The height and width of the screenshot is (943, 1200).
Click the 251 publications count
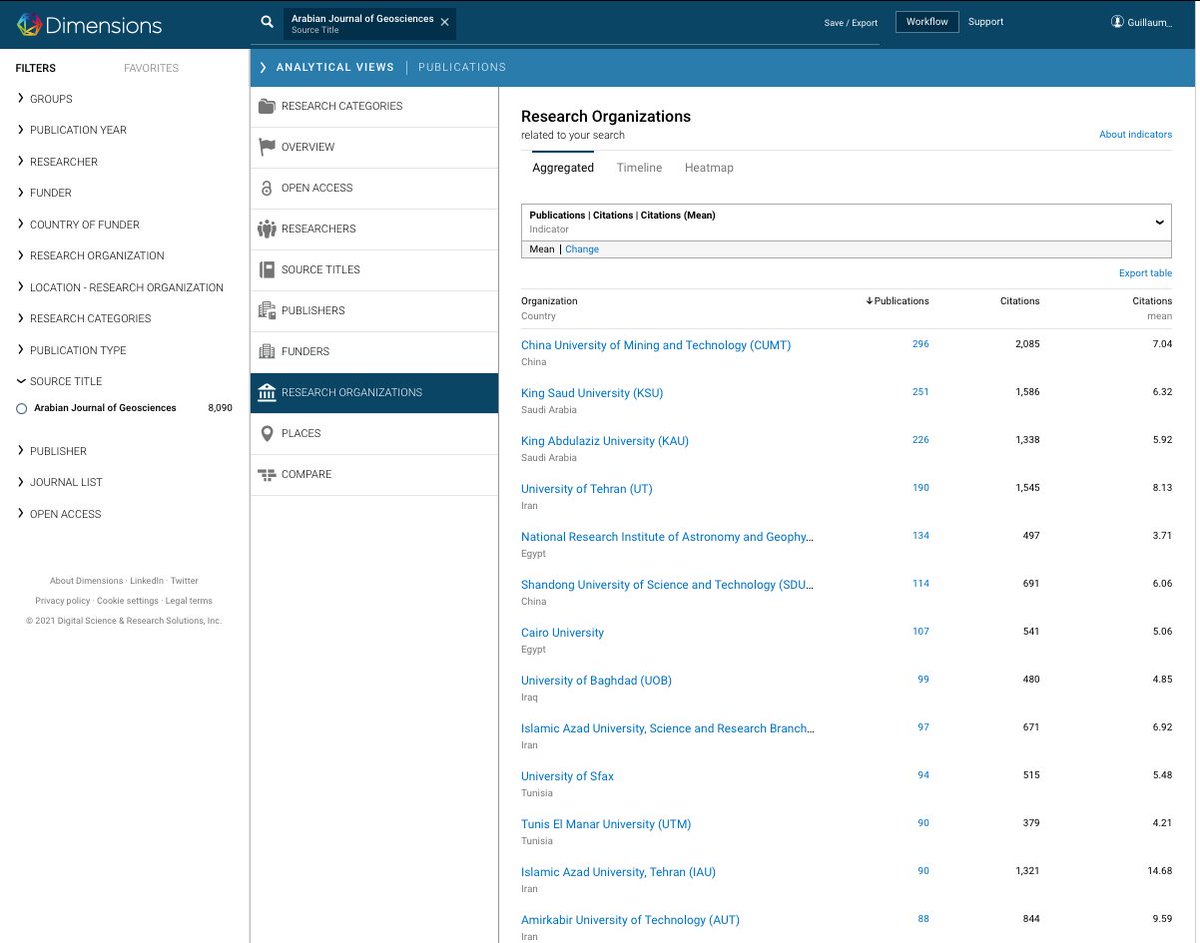click(920, 392)
